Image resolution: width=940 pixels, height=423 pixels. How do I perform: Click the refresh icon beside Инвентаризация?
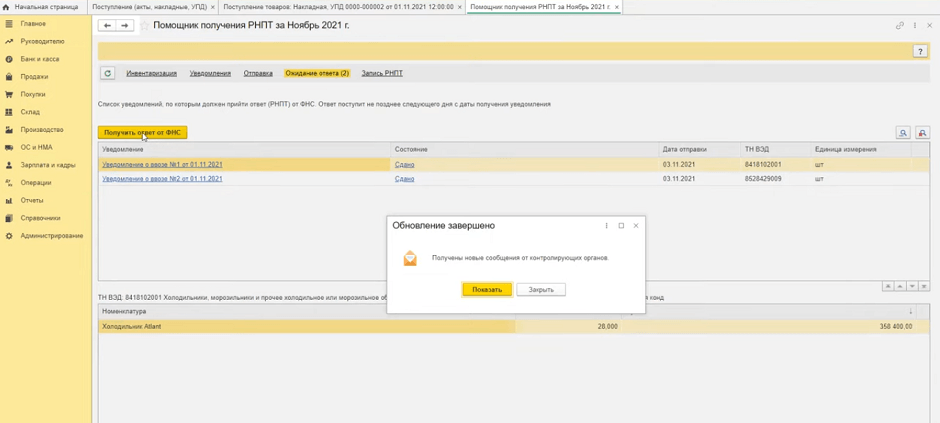coord(108,73)
